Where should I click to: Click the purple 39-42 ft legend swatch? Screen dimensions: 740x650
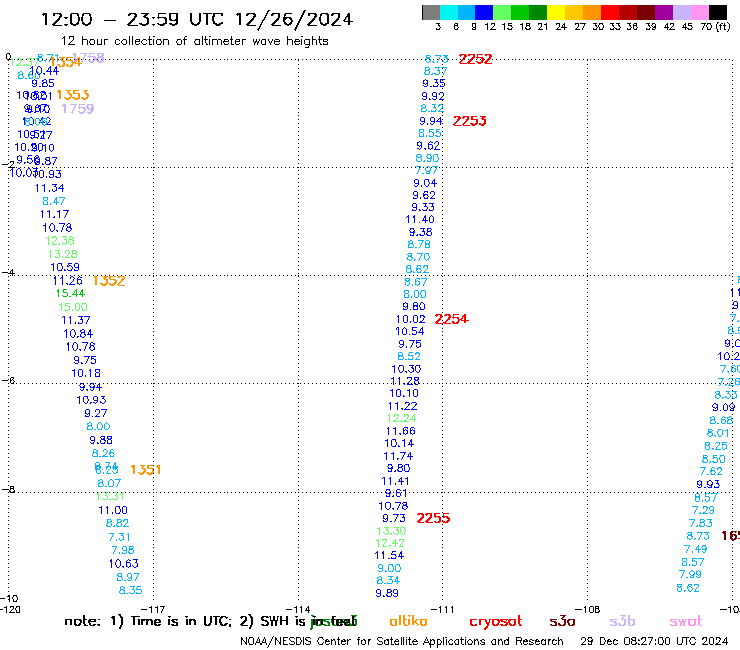(x=664, y=12)
